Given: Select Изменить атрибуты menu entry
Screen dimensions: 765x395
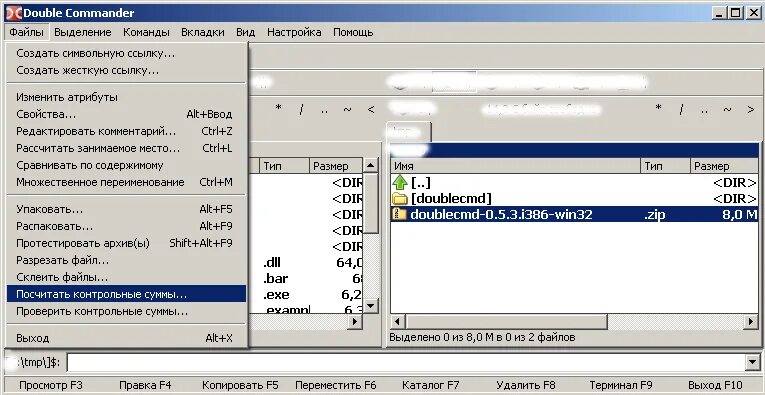Looking at the screenshot, I should click(x=126, y=97).
